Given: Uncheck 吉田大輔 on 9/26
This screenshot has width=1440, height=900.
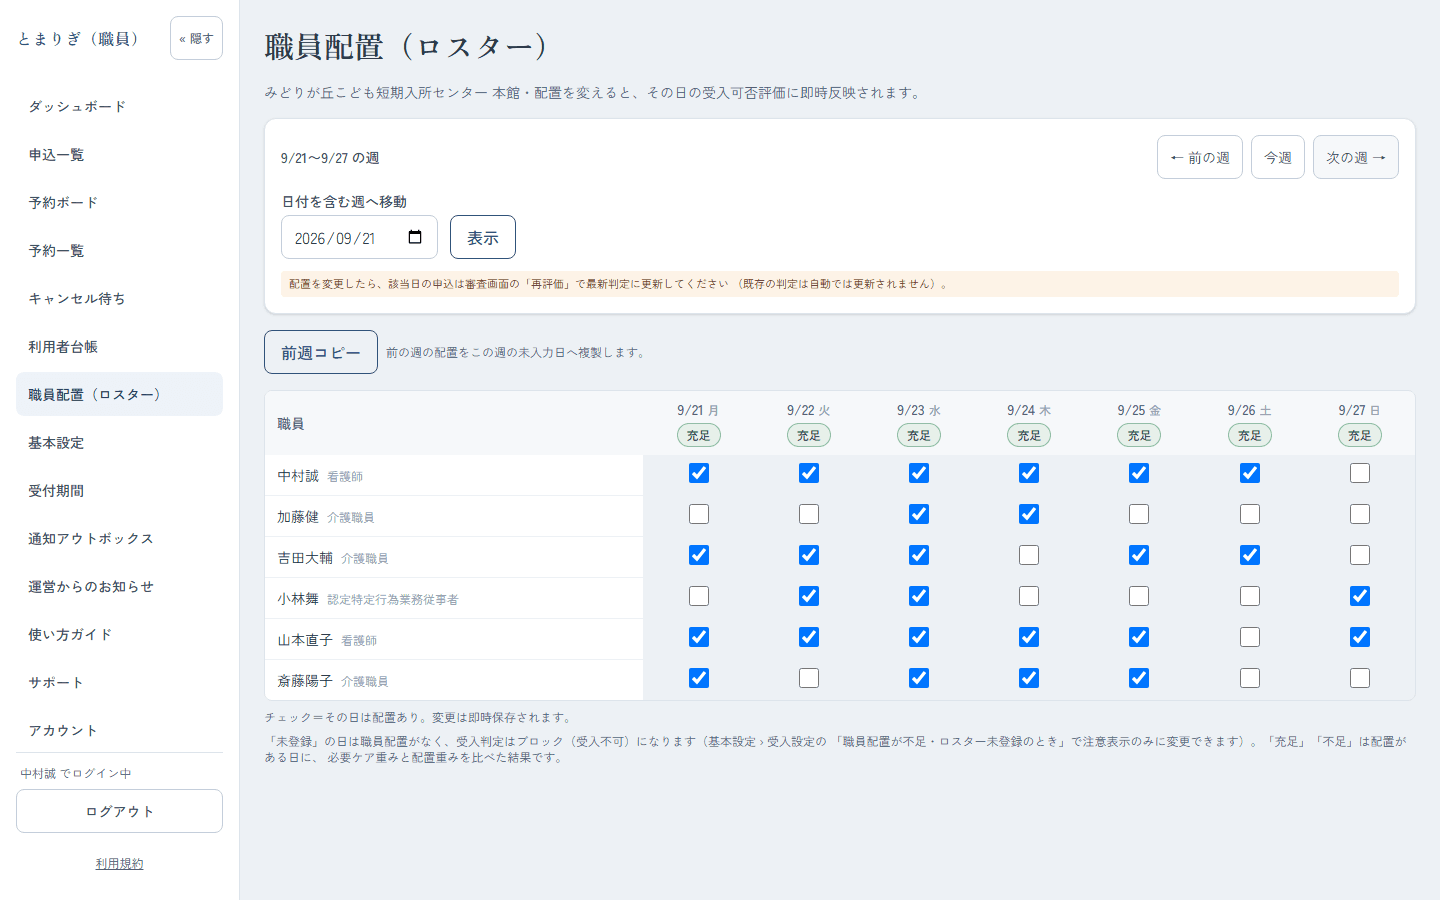Looking at the screenshot, I should (1250, 555).
